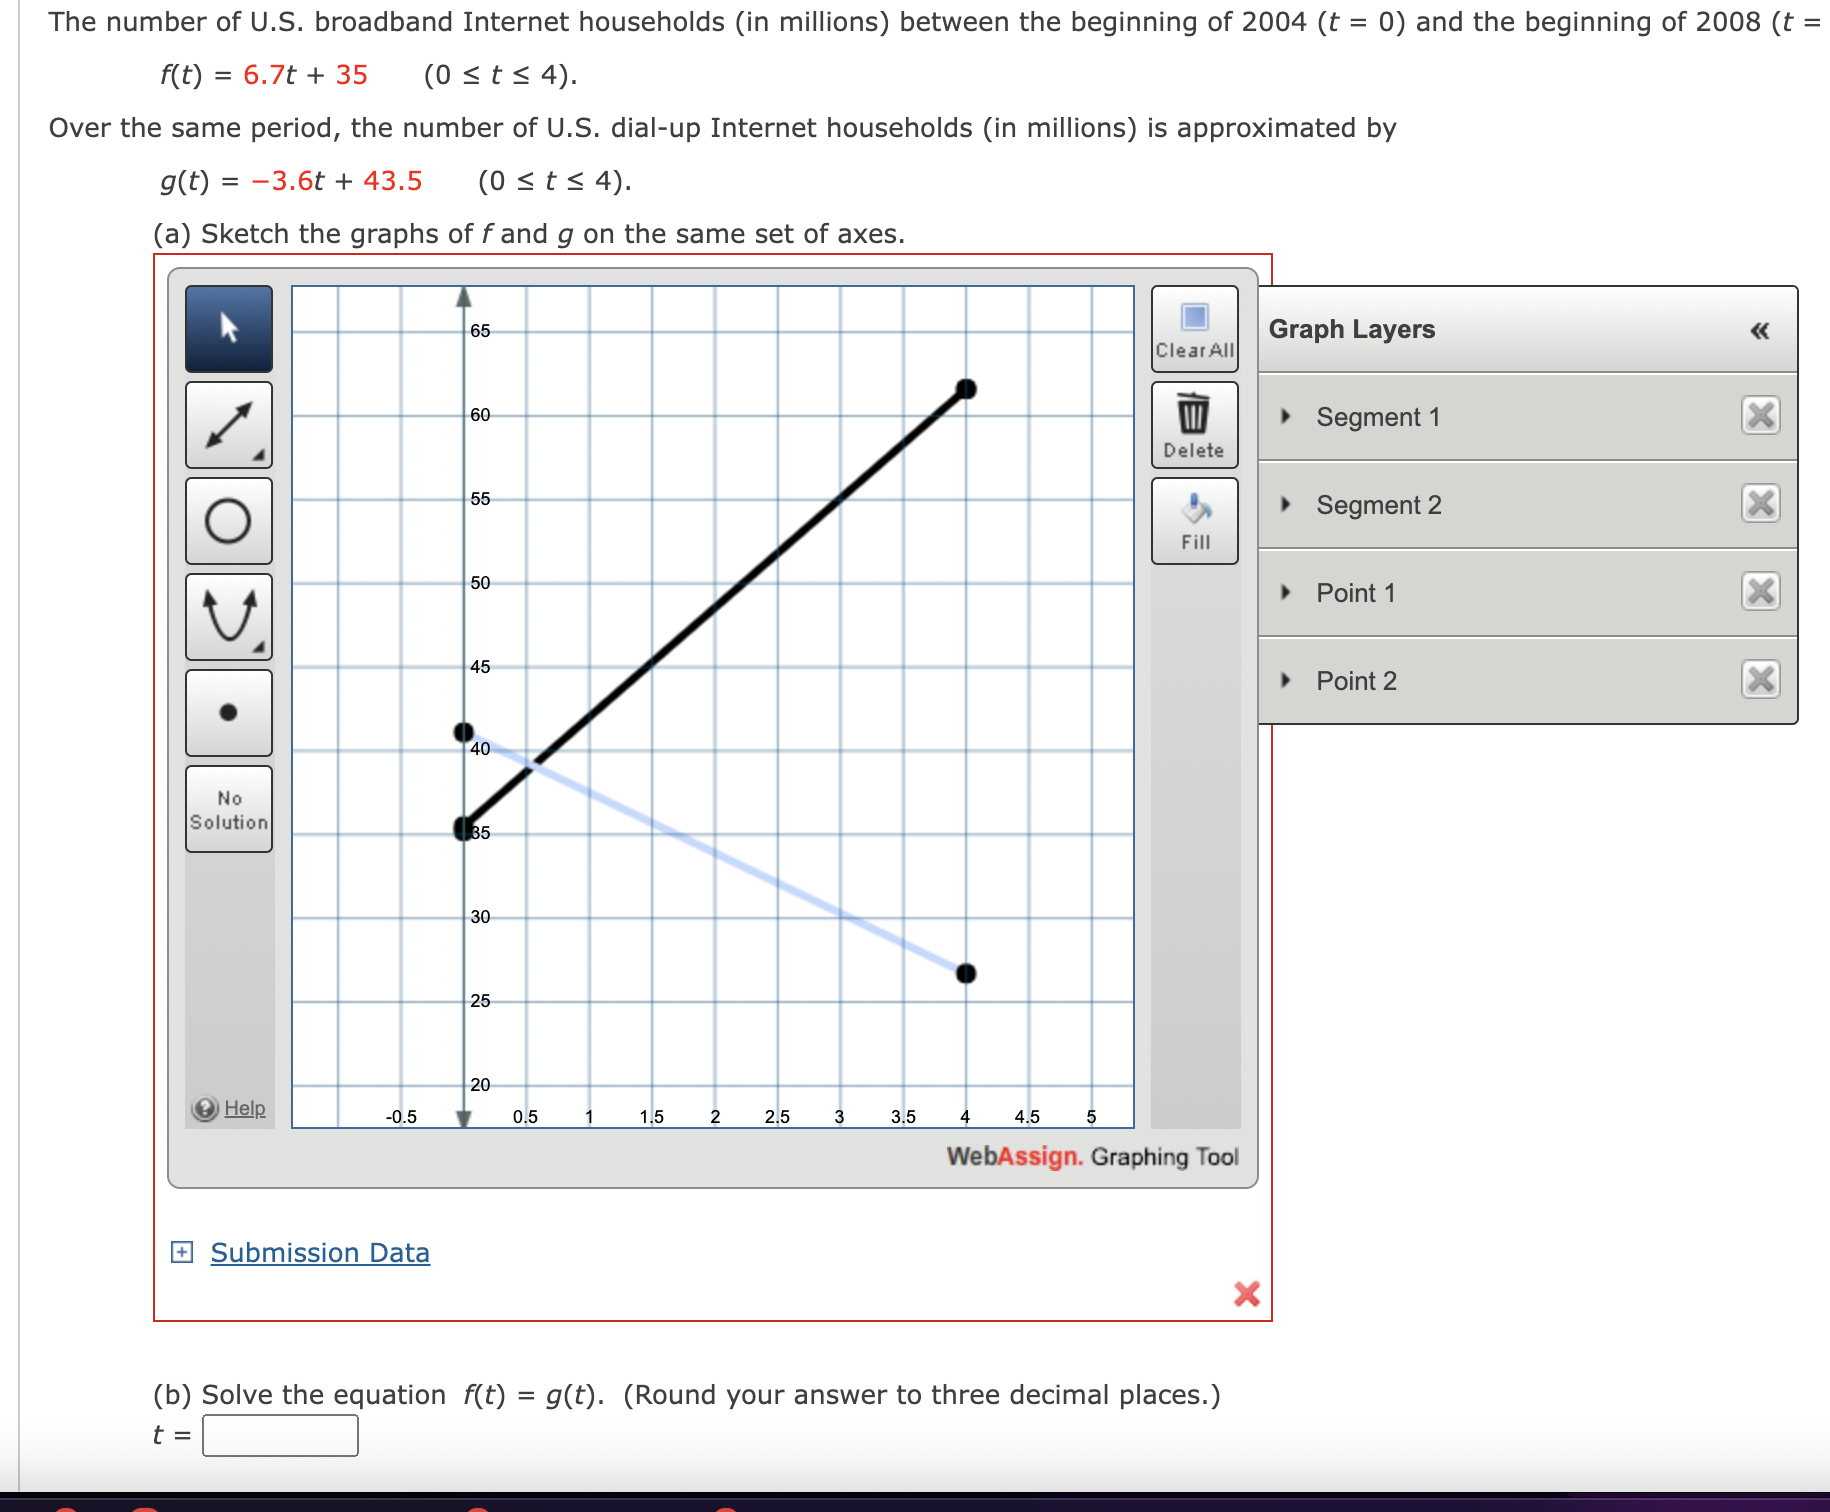1830x1512 pixels.
Task: Open the graphing tool Help link
Action: (245, 1108)
